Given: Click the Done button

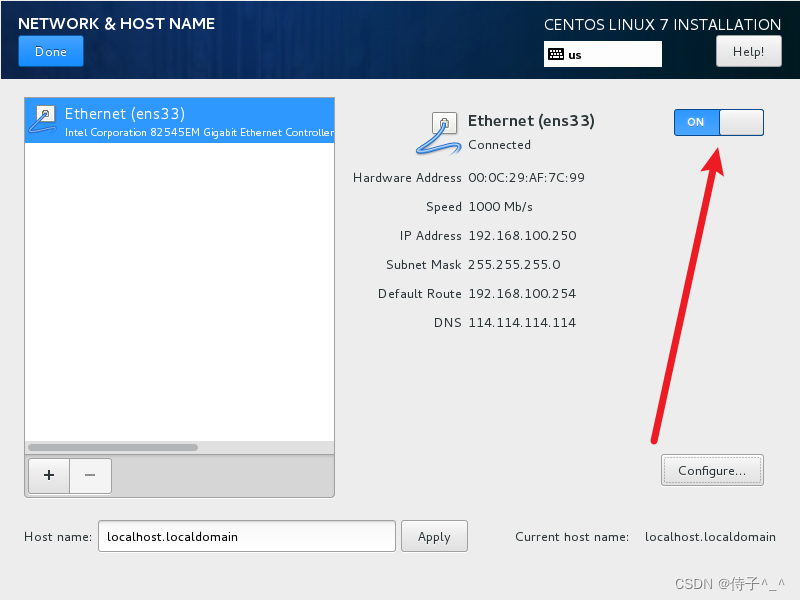Looking at the screenshot, I should pyautogui.click(x=51, y=52).
